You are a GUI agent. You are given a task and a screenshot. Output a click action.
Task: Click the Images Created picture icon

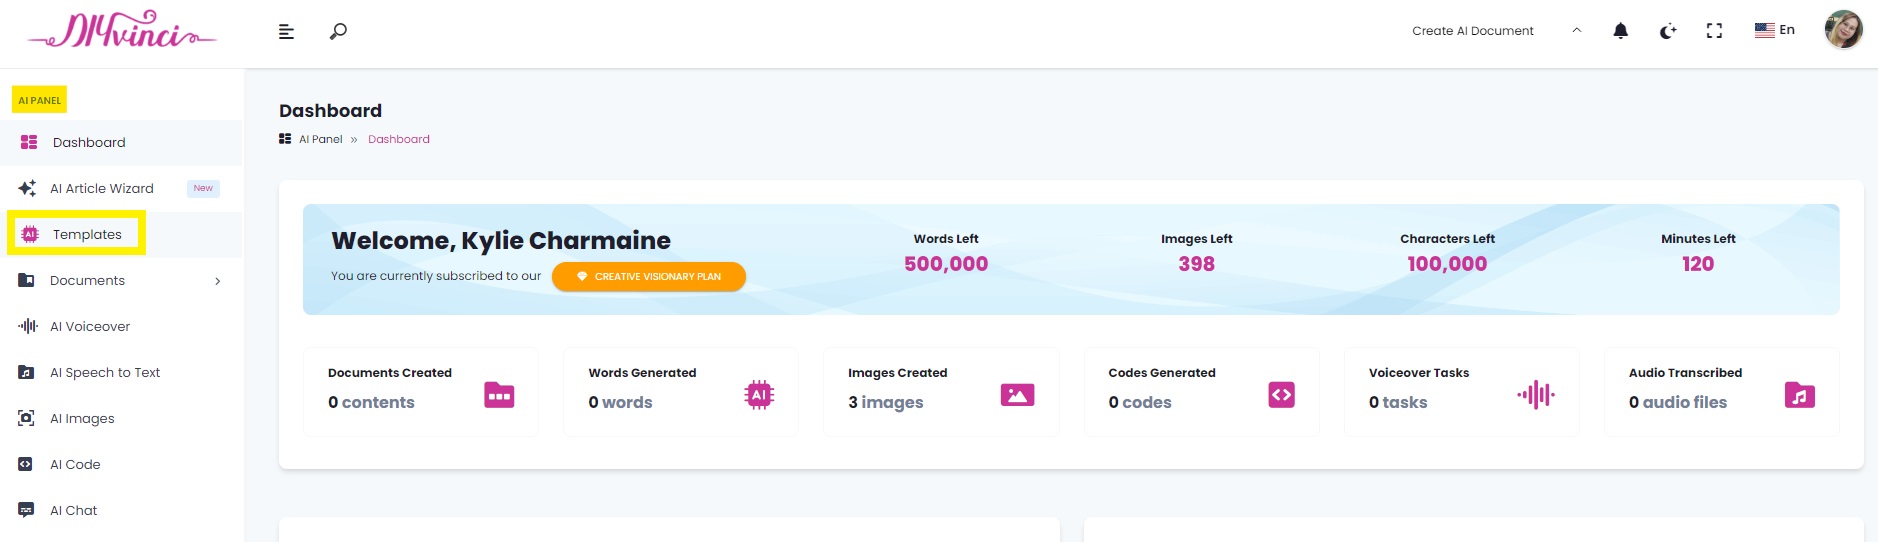[x=1017, y=395]
